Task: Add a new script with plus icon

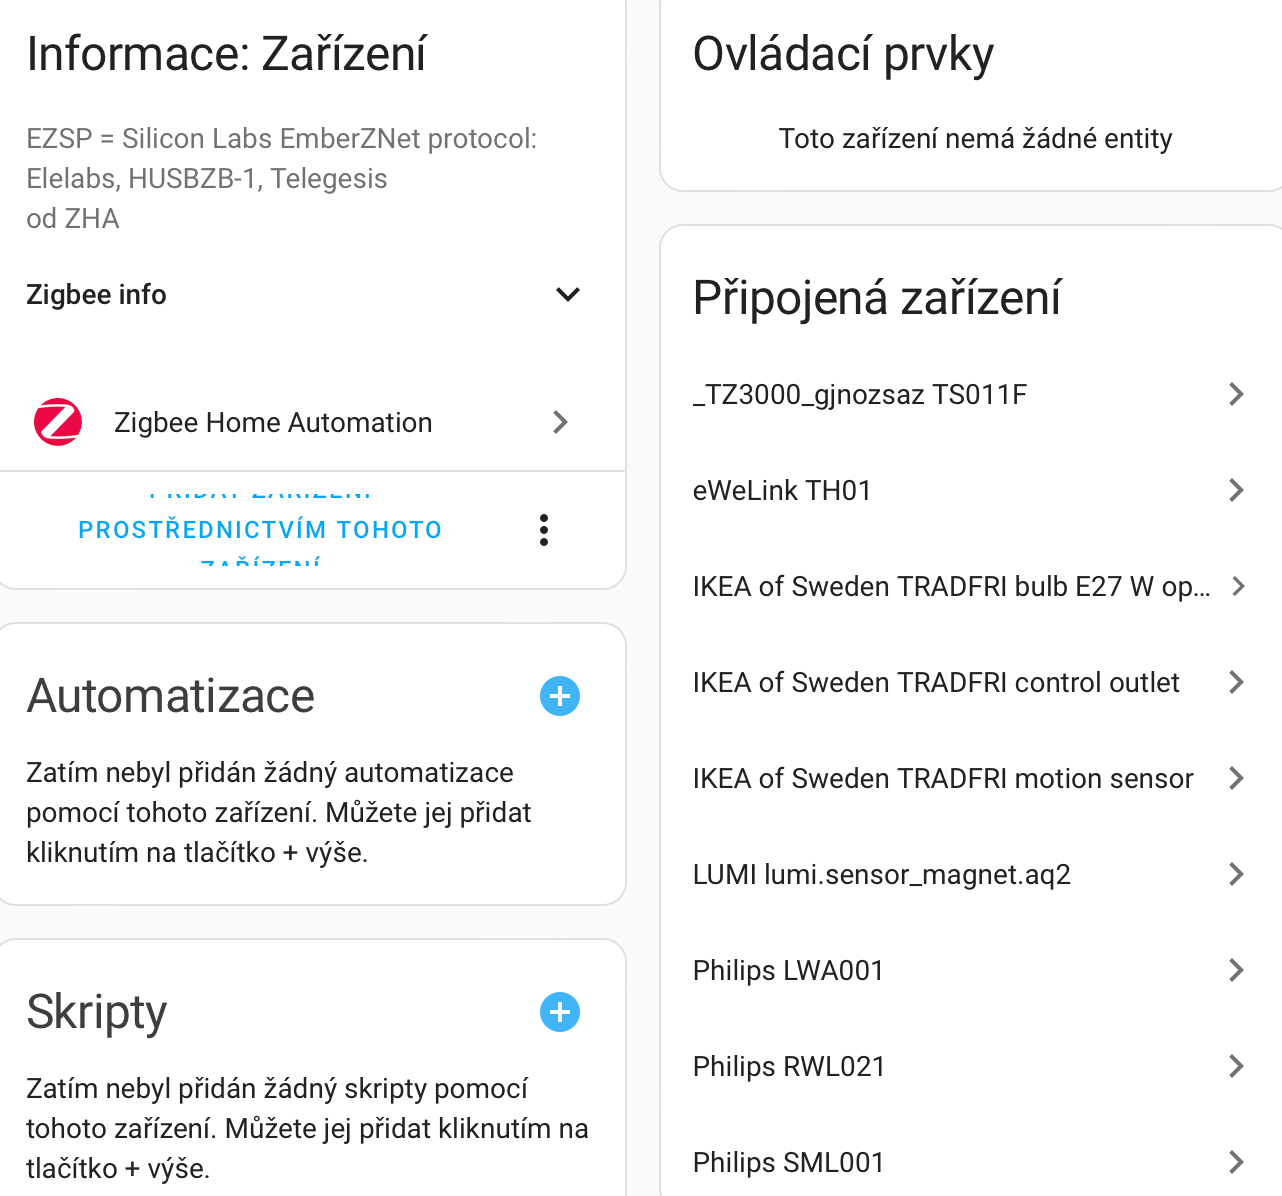Action: click(560, 1012)
